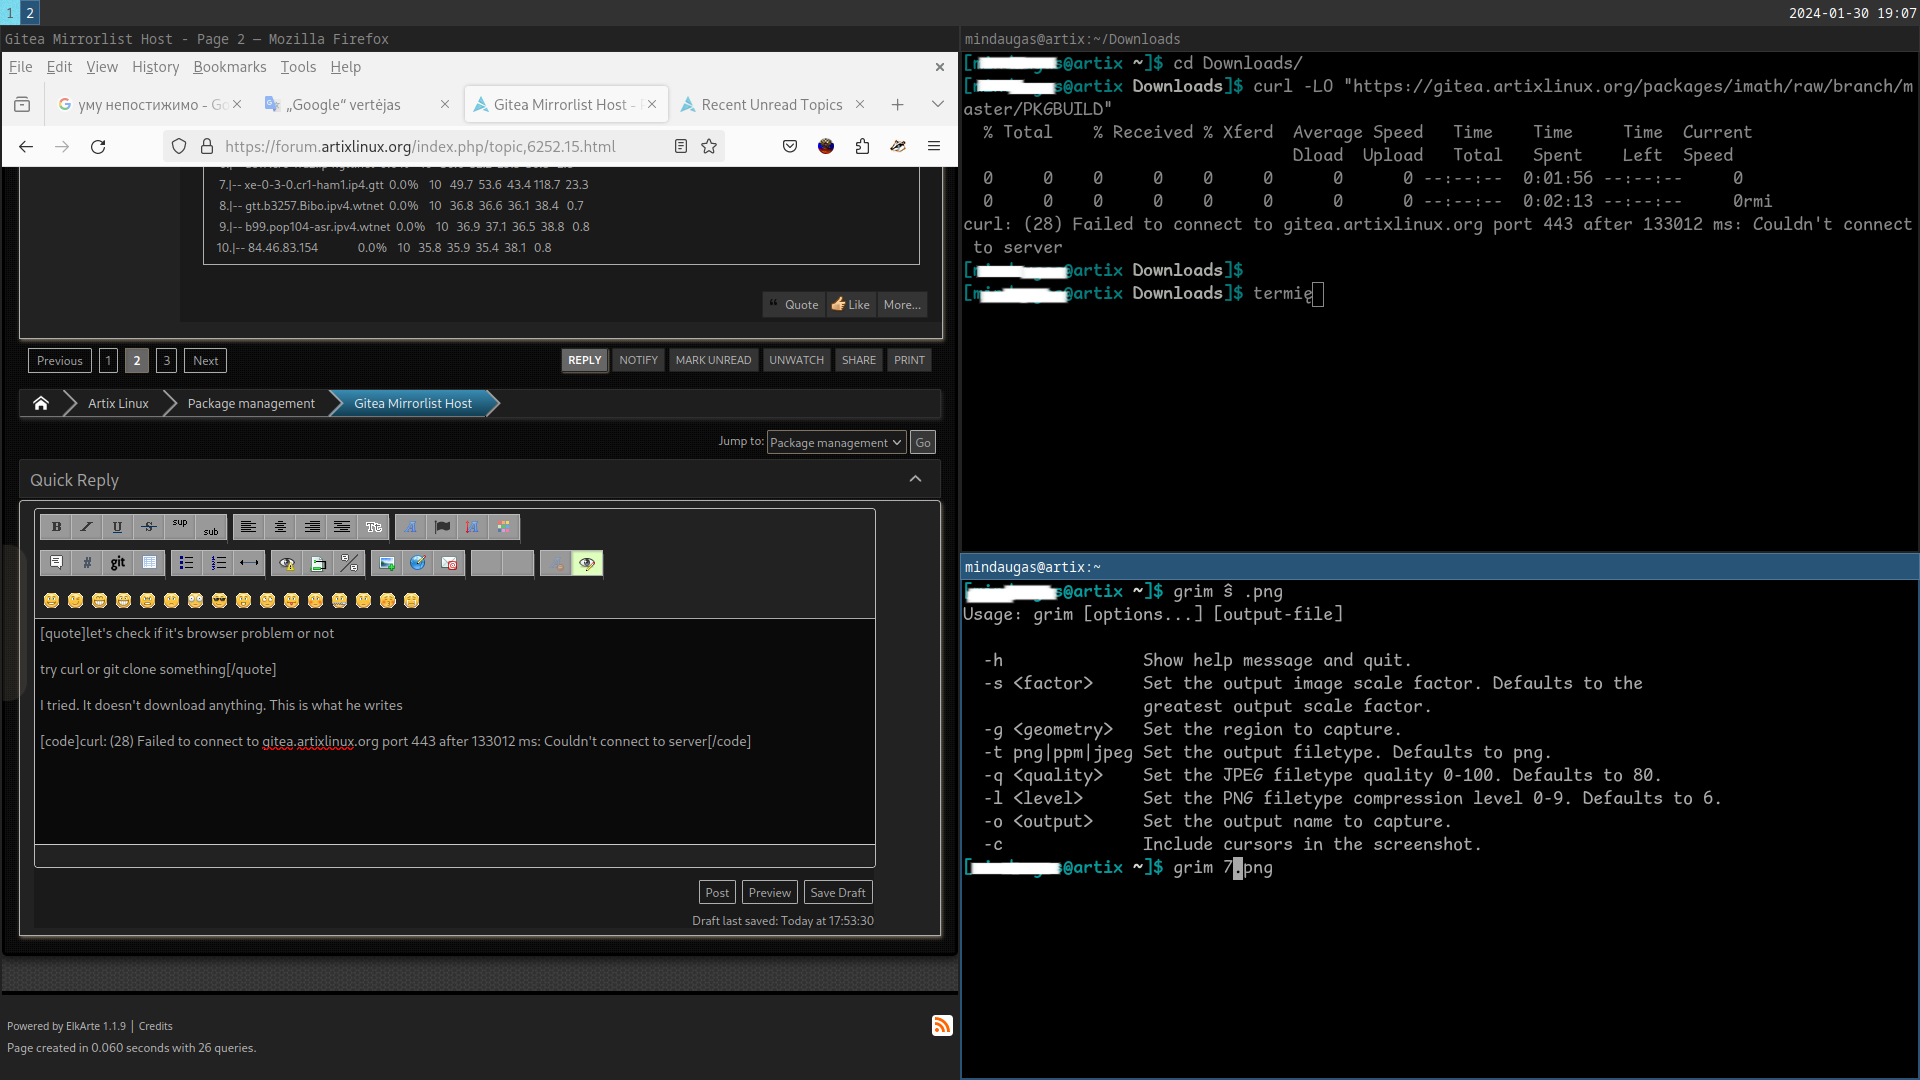Insert code tag with hash icon
This screenshot has height=1080, width=1920.
[x=87, y=563]
